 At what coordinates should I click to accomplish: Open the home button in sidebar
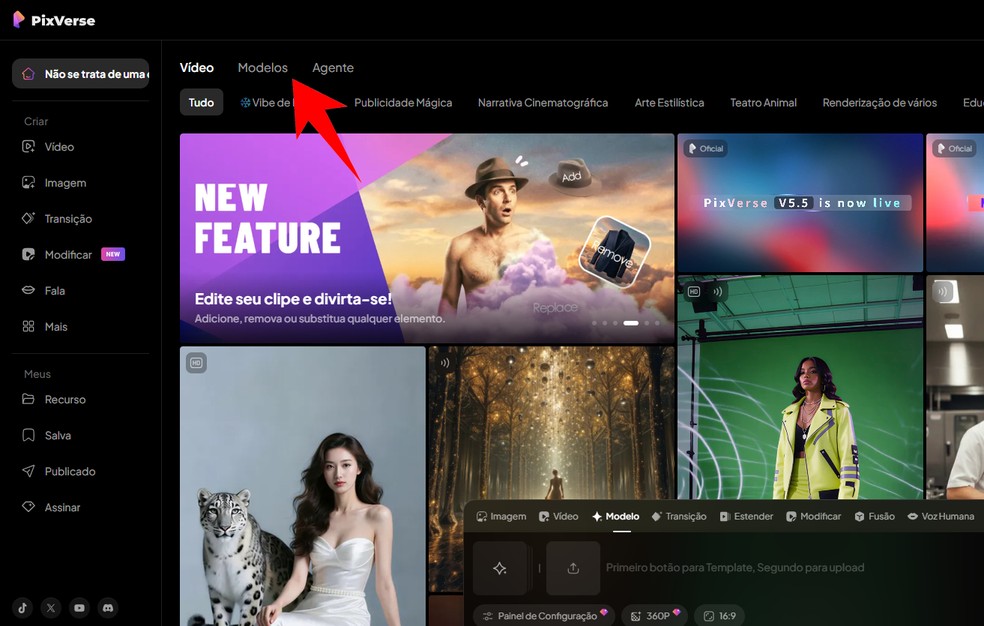click(80, 74)
